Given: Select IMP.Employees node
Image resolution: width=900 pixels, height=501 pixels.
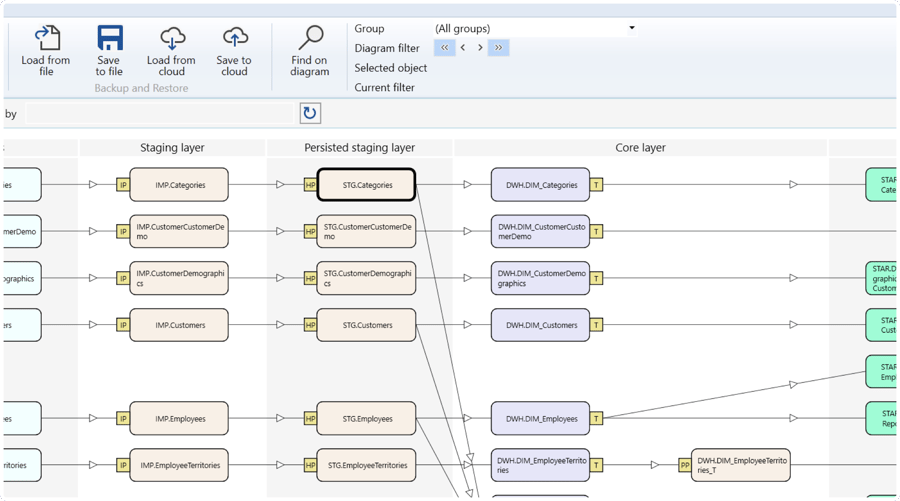Looking at the screenshot, I should [179, 418].
